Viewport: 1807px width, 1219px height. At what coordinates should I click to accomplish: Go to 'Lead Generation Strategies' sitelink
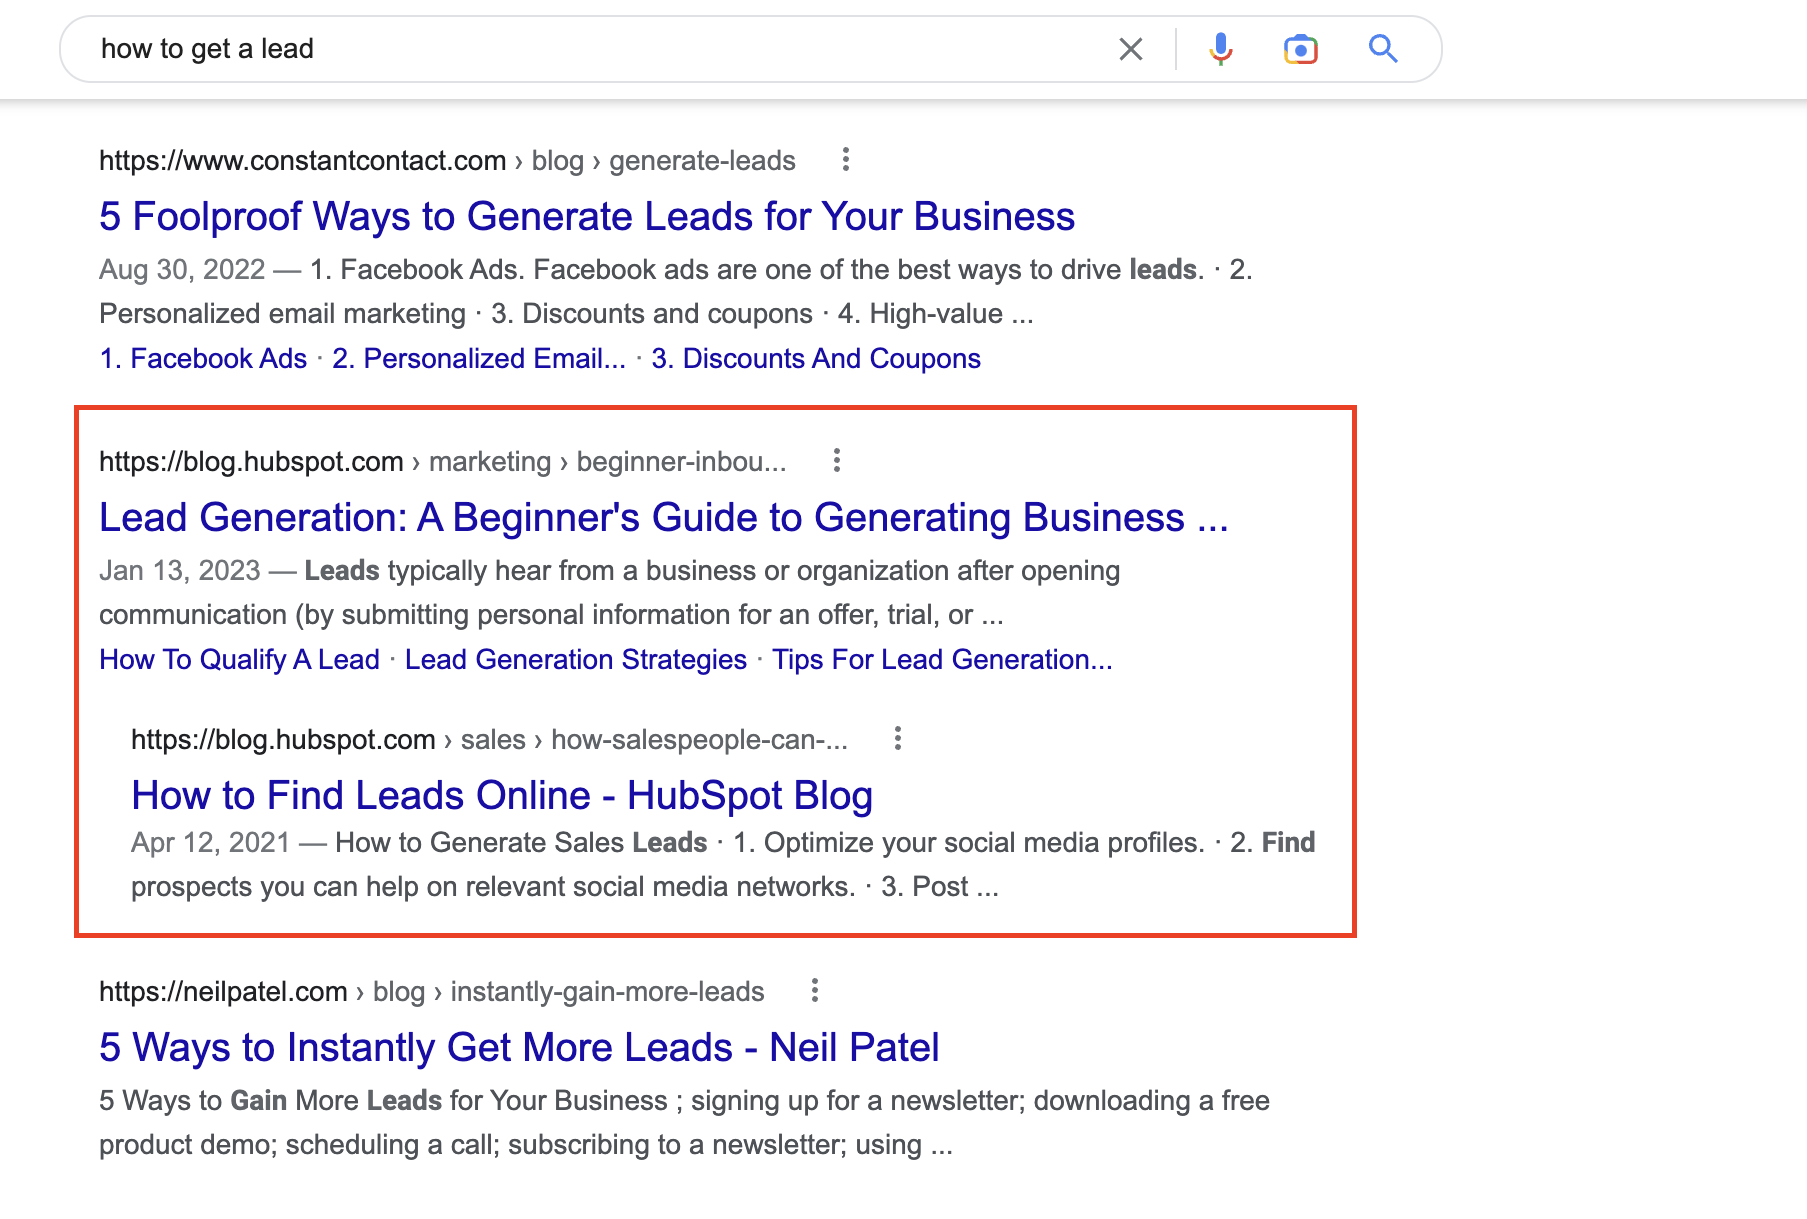[x=575, y=660]
